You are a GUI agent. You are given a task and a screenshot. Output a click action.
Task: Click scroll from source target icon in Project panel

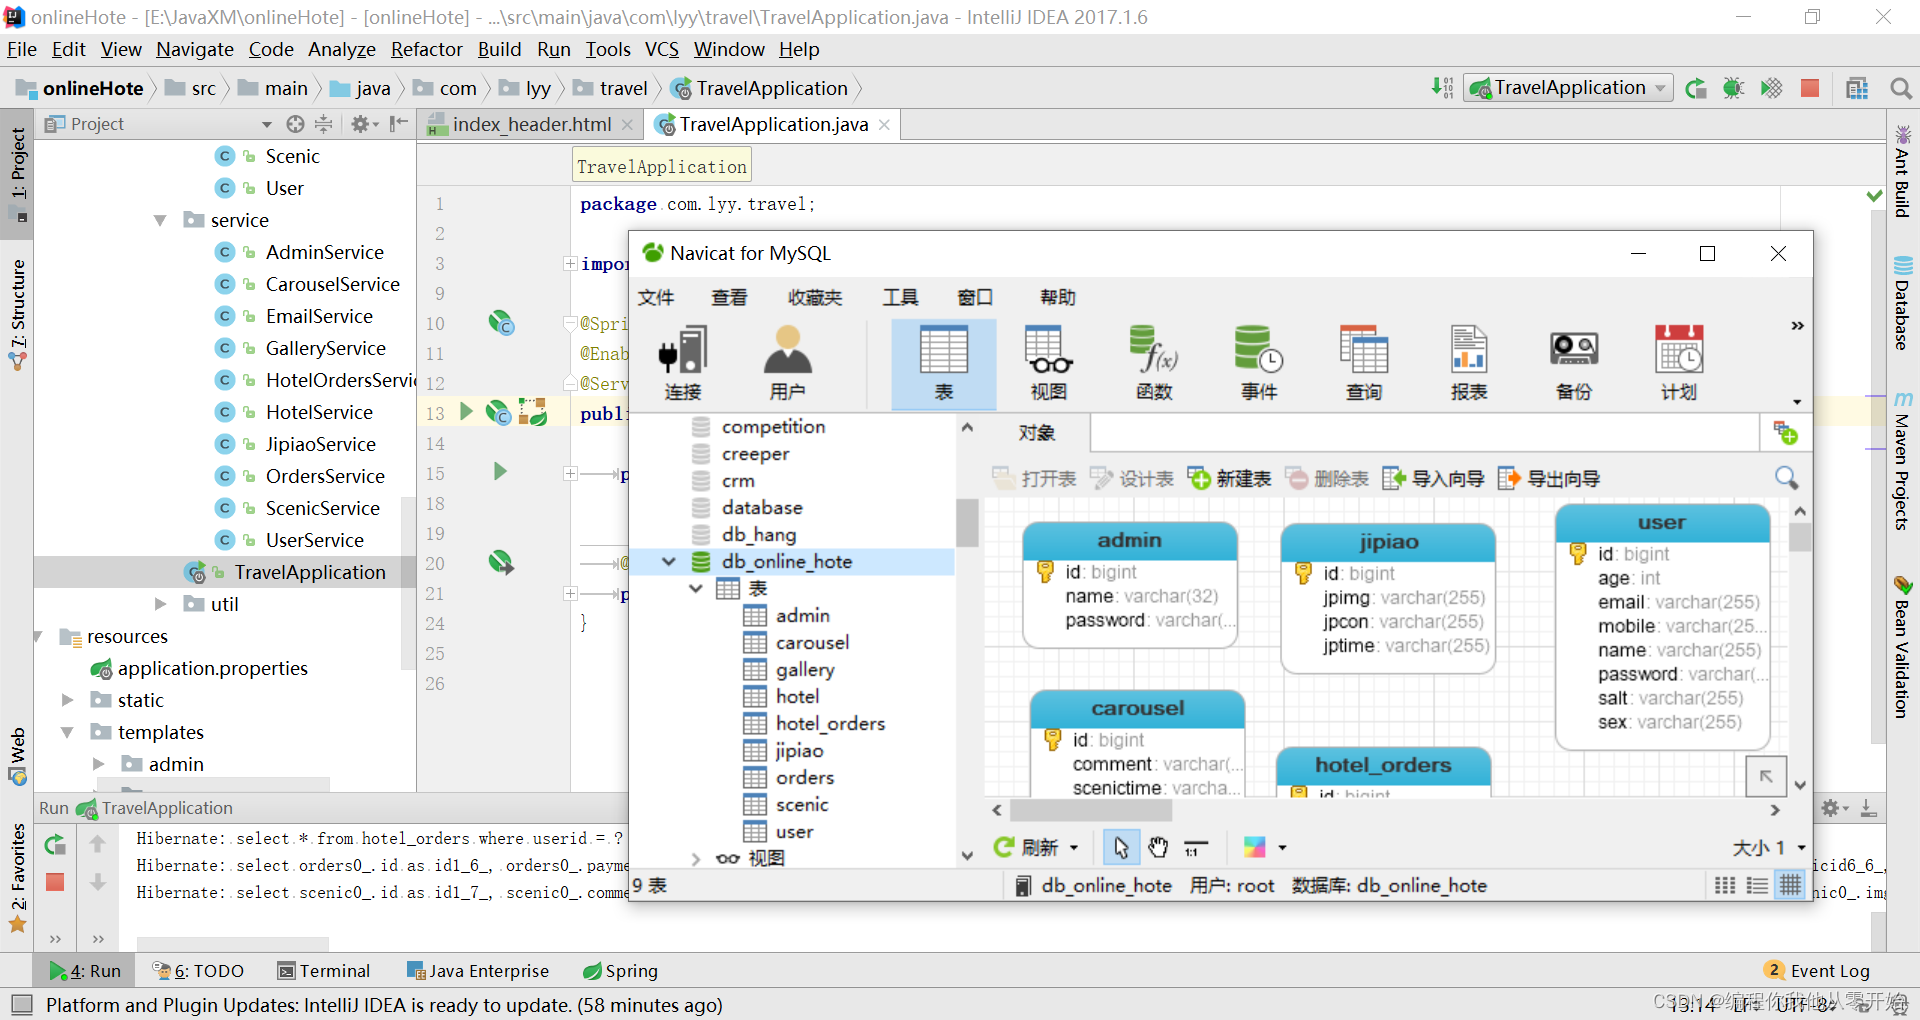[295, 124]
